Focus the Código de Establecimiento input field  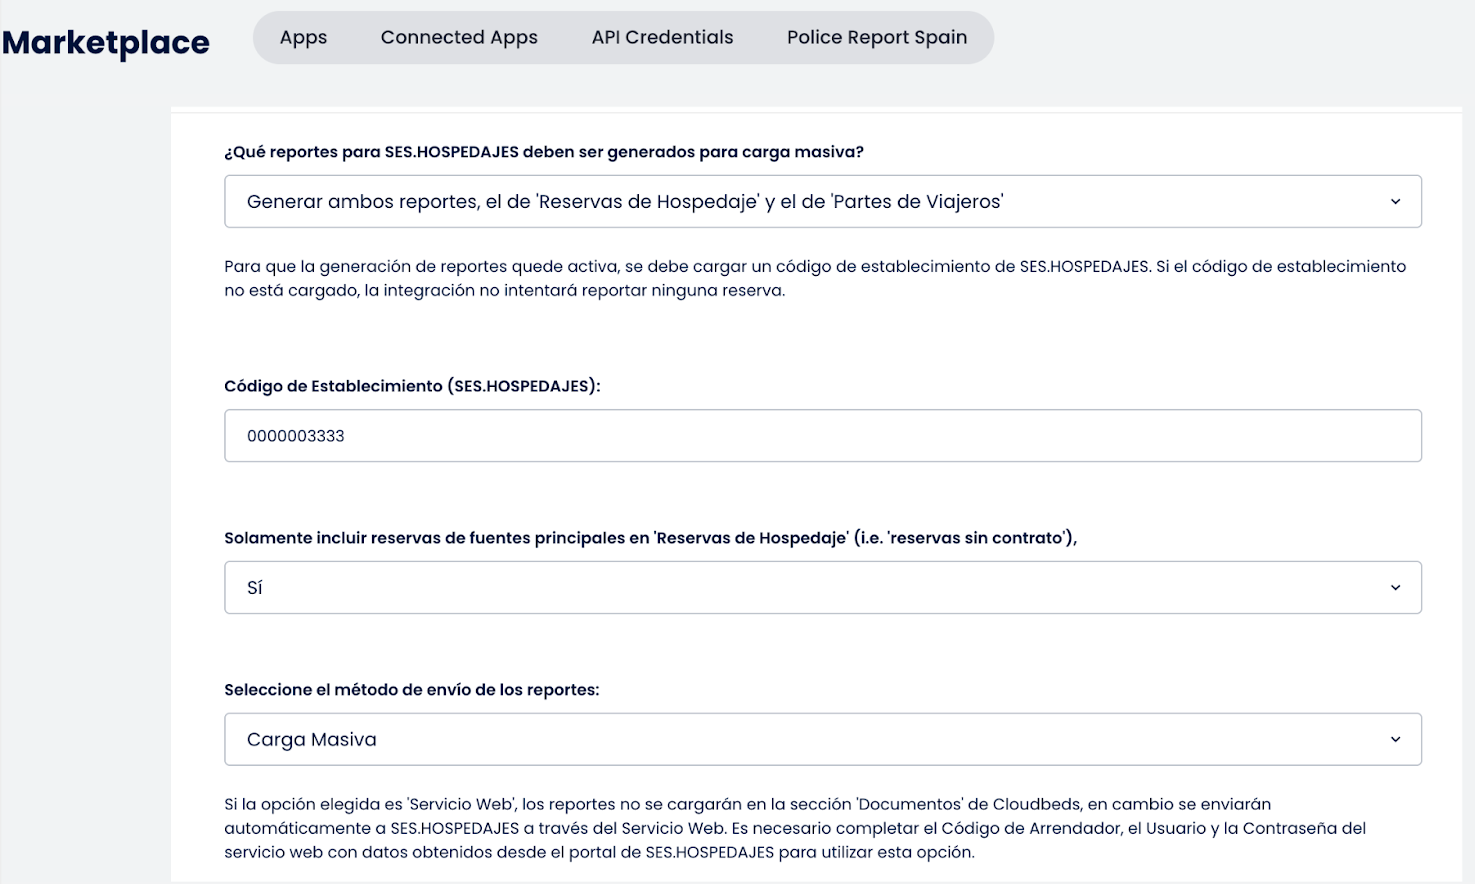click(x=822, y=436)
